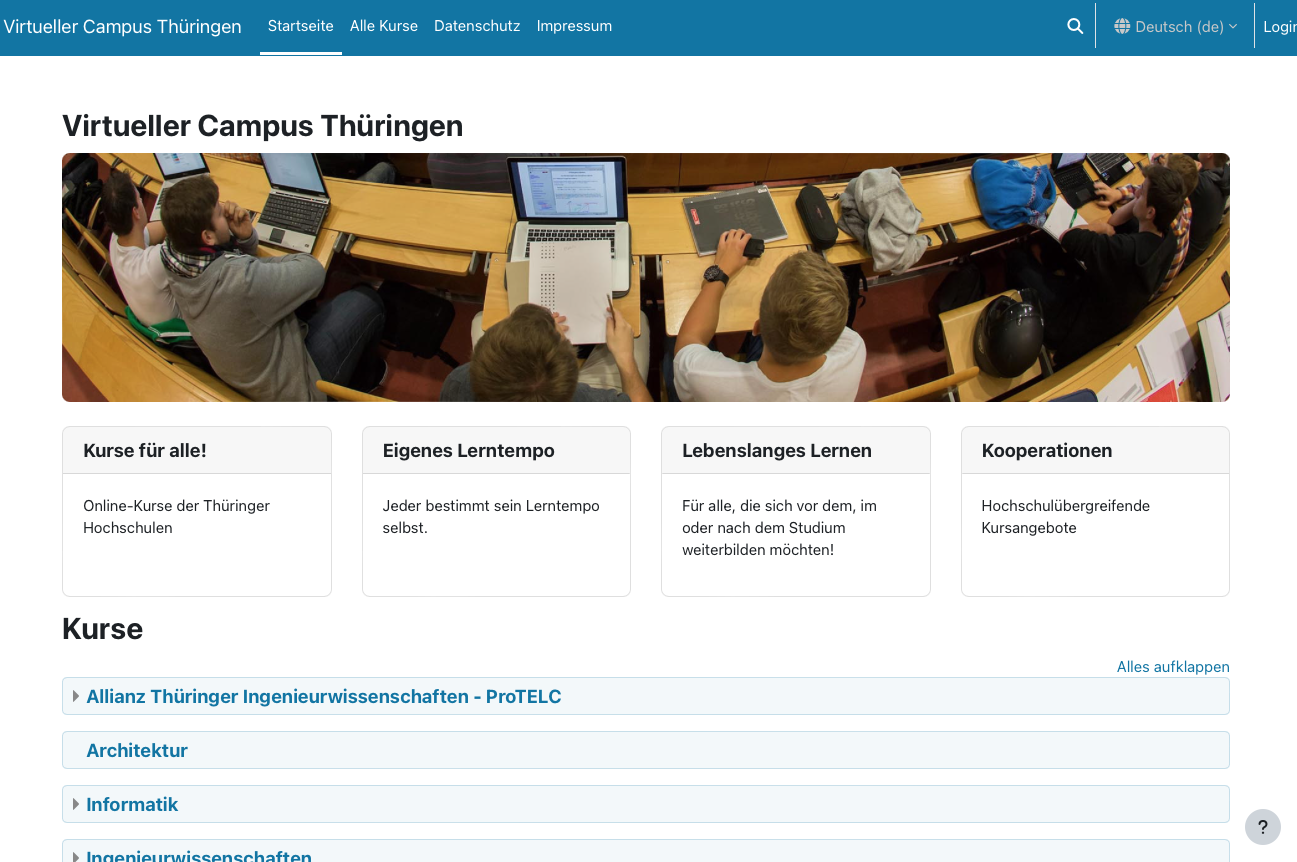Open Allianz Thüringer Ingenieurwissenschaften - ProTELC link
Image resolution: width=1297 pixels, height=862 pixels.
[x=323, y=697]
